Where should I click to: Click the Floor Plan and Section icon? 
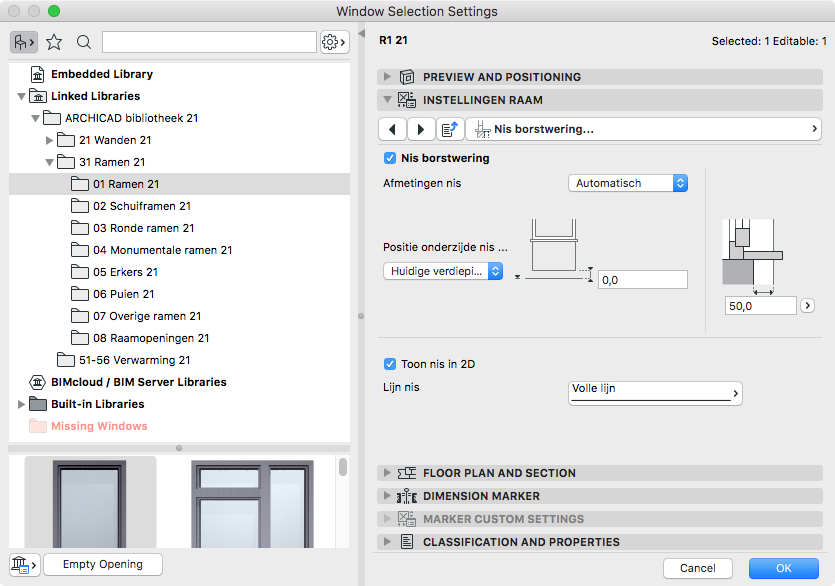(407, 473)
